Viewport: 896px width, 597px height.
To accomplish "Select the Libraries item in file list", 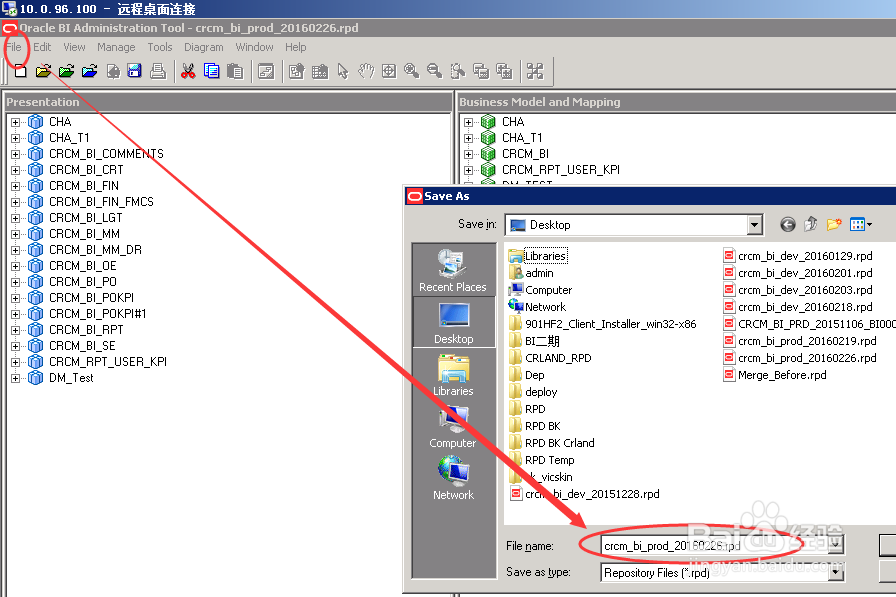I will pos(545,256).
